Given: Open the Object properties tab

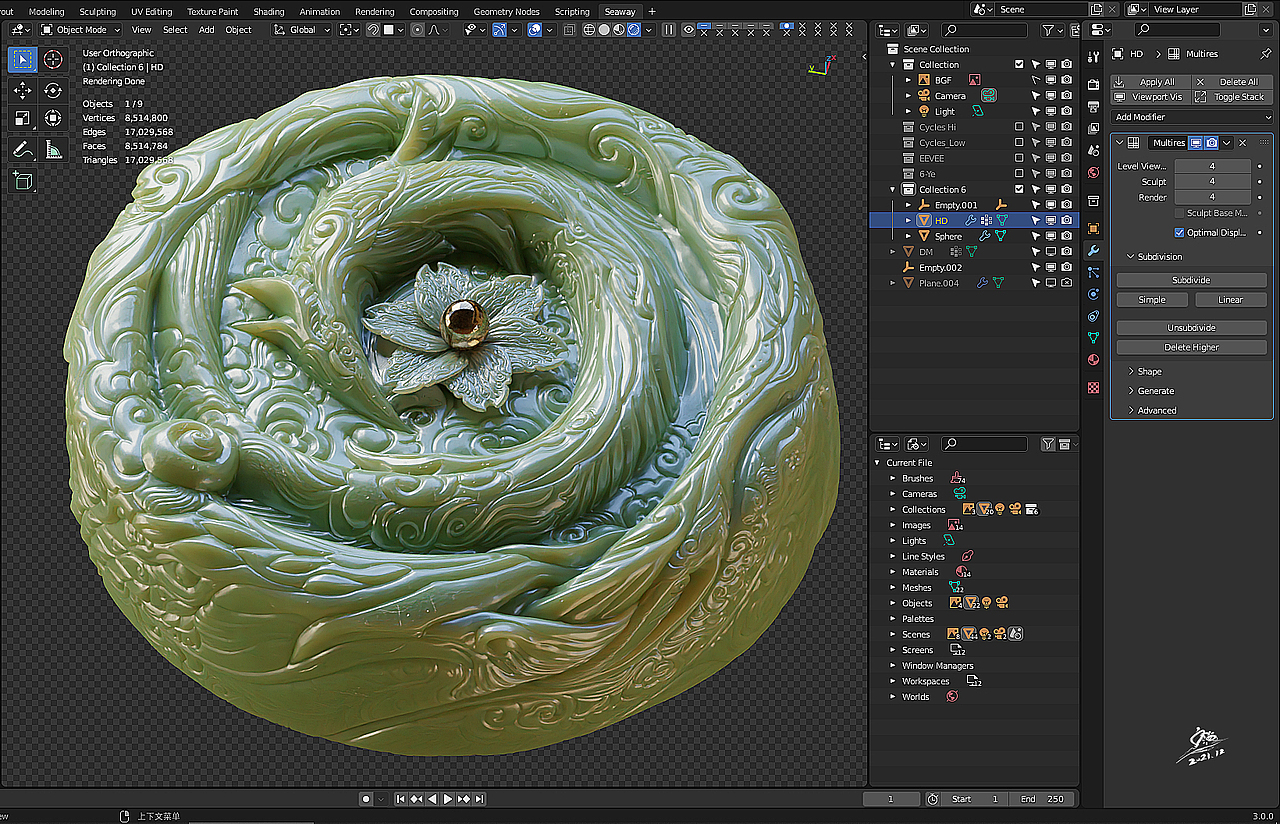Looking at the screenshot, I should (x=1093, y=229).
